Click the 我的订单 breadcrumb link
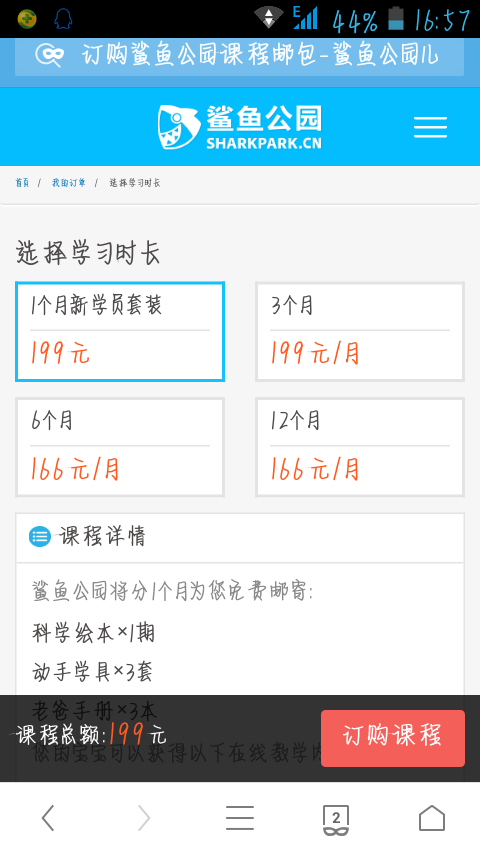Screen dimensions: 480x854 (69, 183)
